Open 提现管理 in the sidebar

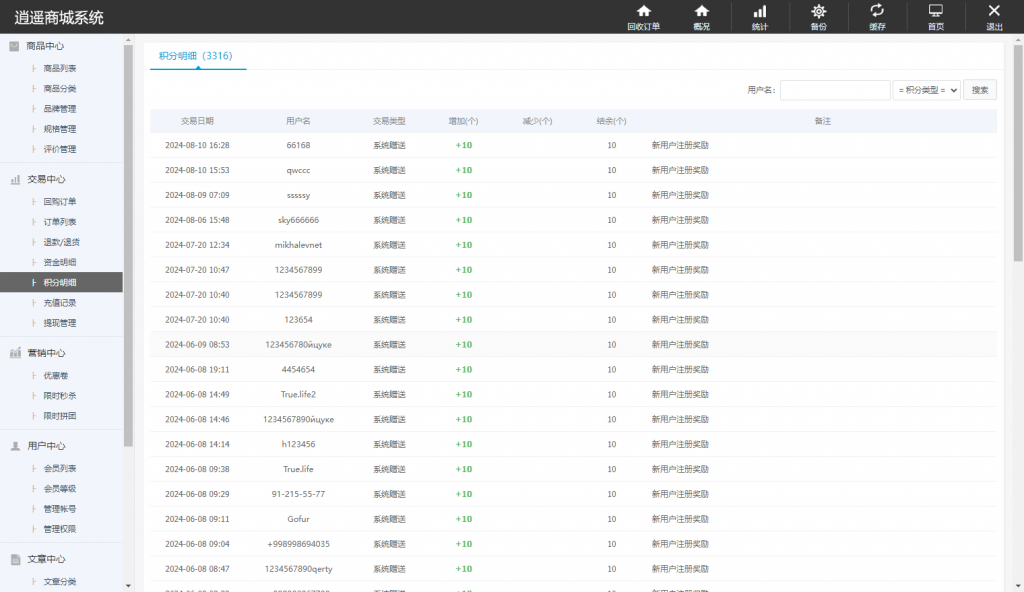pos(60,323)
